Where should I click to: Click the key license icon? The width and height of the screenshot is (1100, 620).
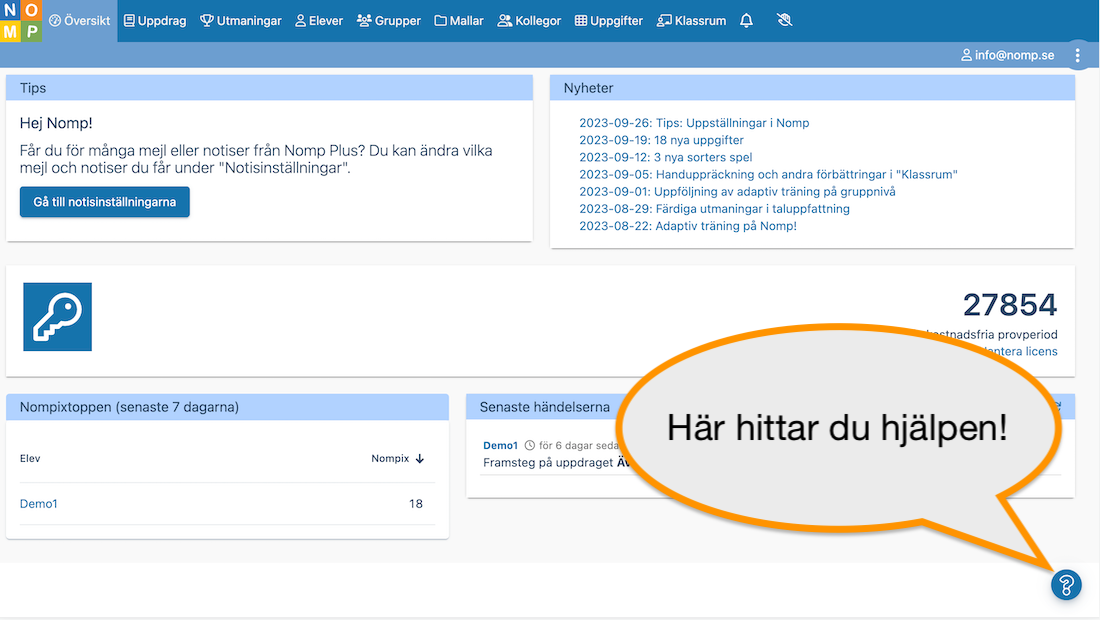pos(58,316)
